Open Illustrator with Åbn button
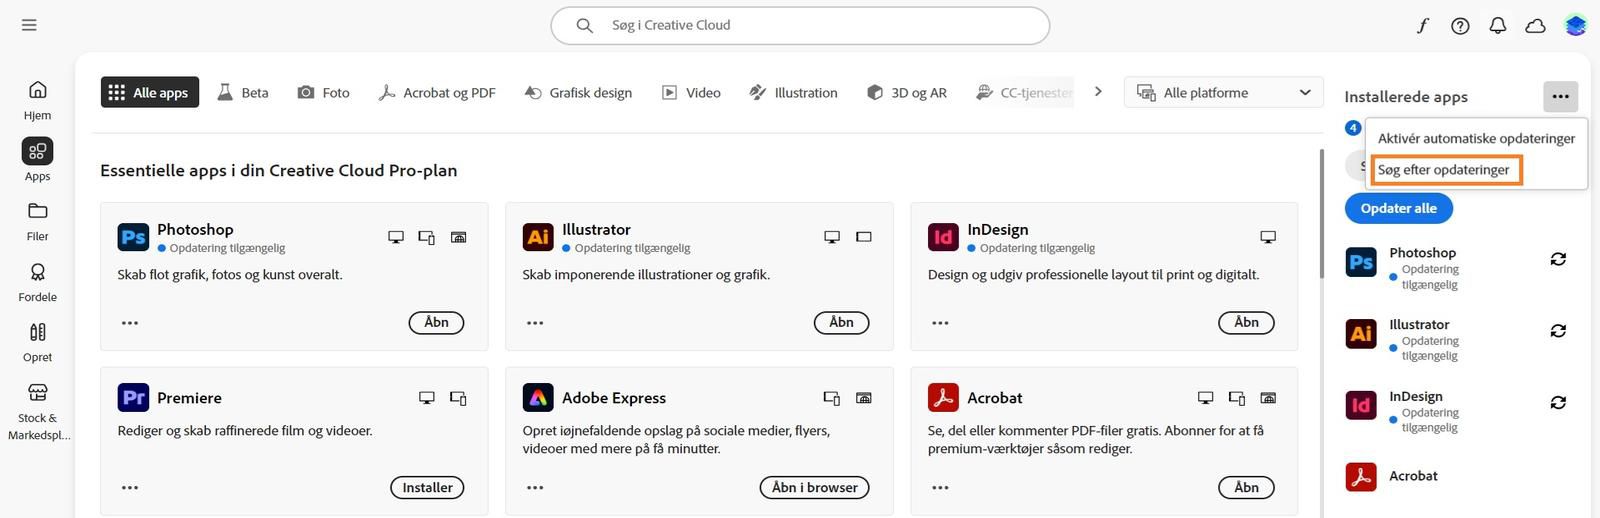1600x518 pixels. pos(841,322)
